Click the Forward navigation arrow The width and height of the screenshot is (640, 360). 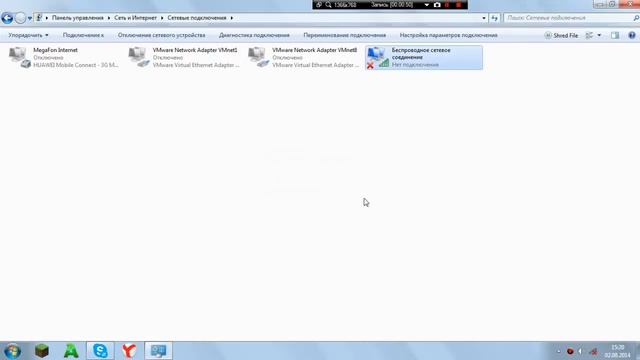(20, 18)
